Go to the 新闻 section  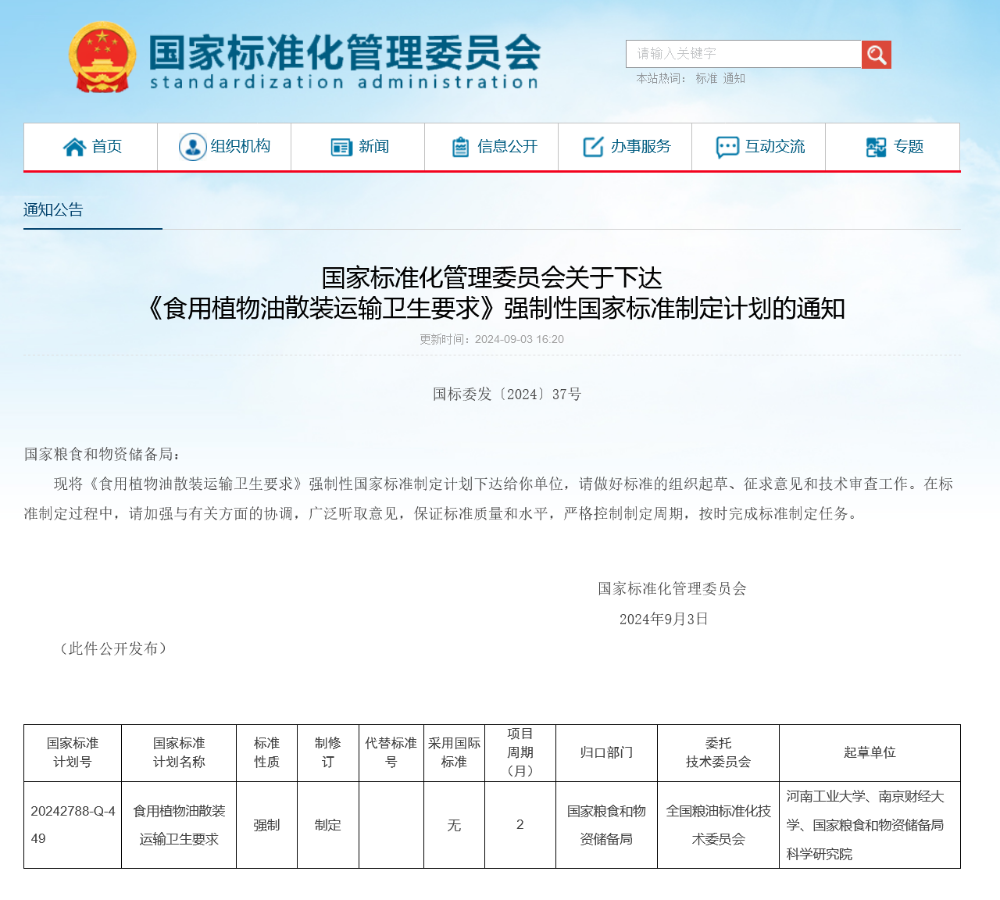click(358, 147)
